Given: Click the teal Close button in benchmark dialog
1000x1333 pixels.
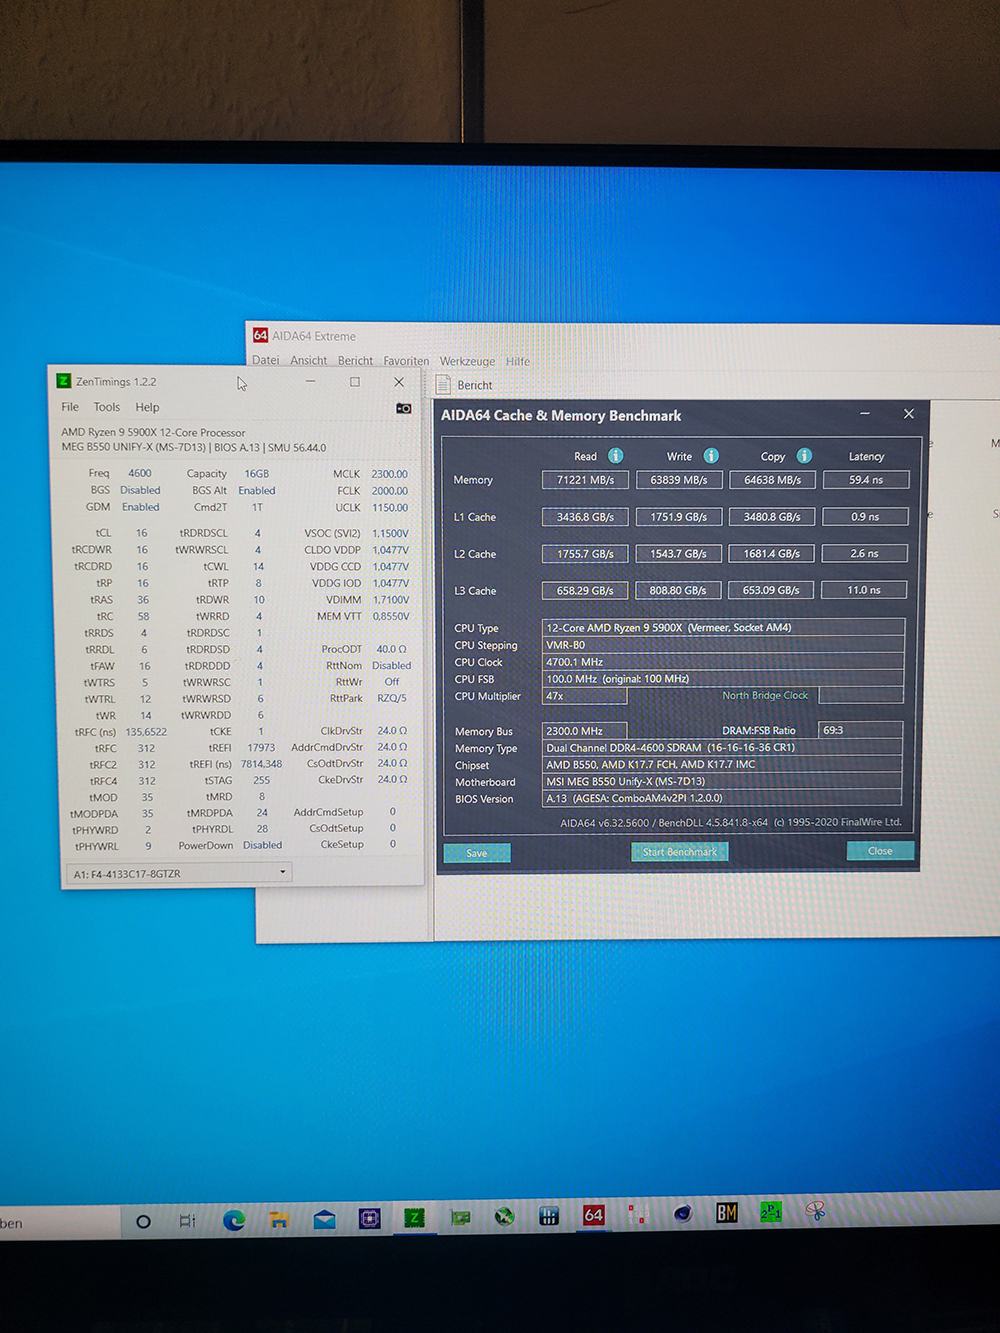Looking at the screenshot, I should 880,851.
